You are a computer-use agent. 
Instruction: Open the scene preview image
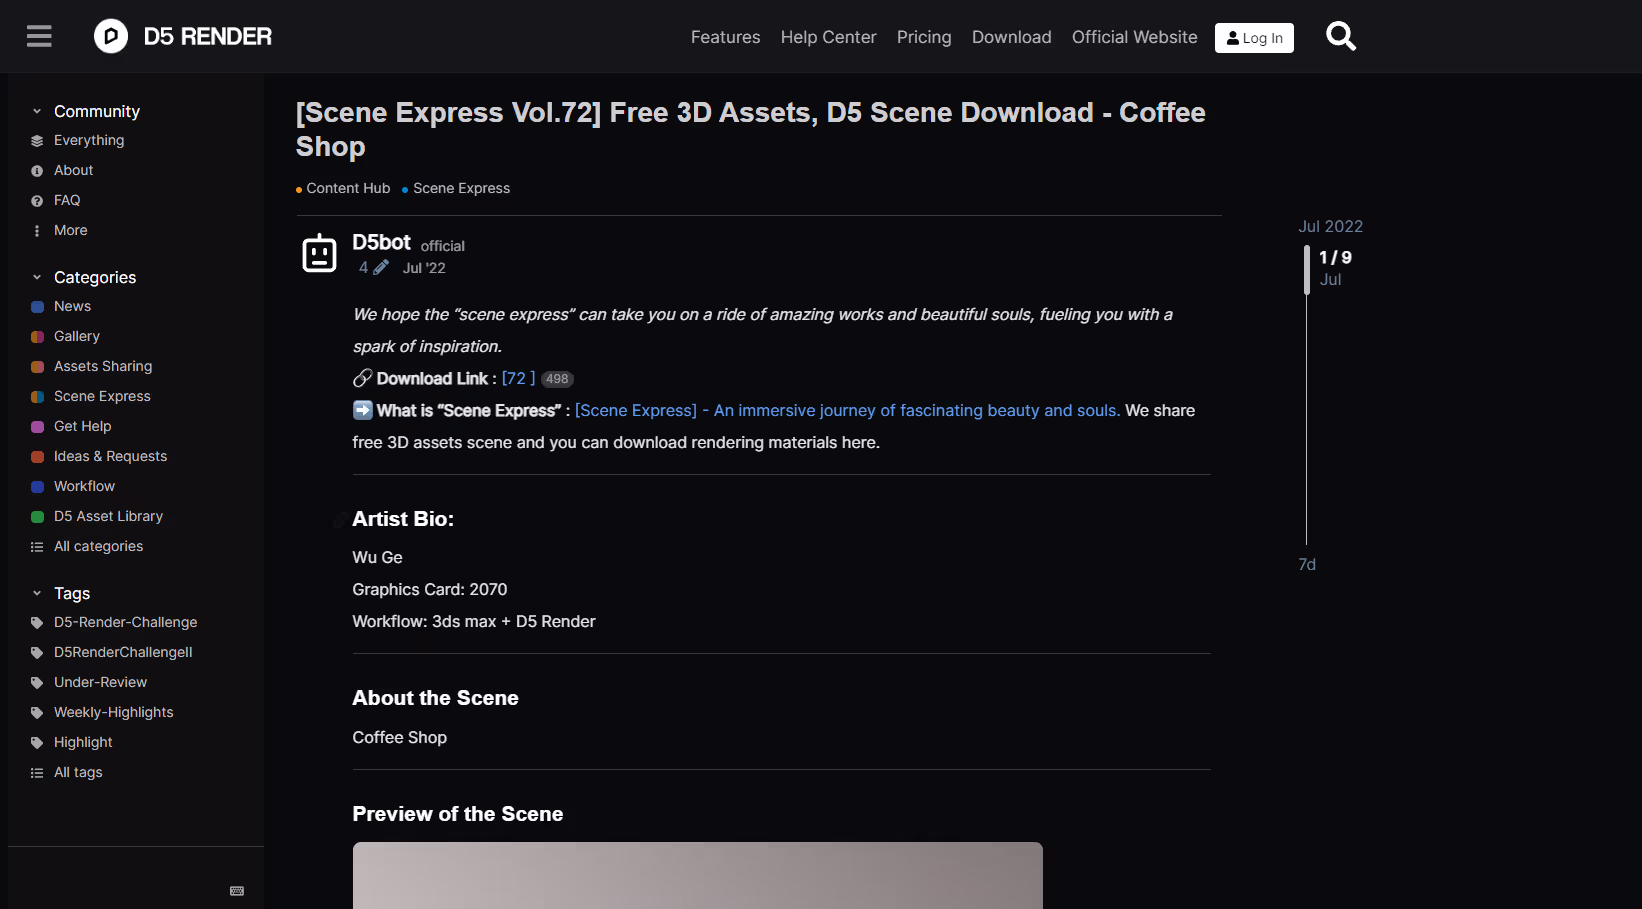697,875
